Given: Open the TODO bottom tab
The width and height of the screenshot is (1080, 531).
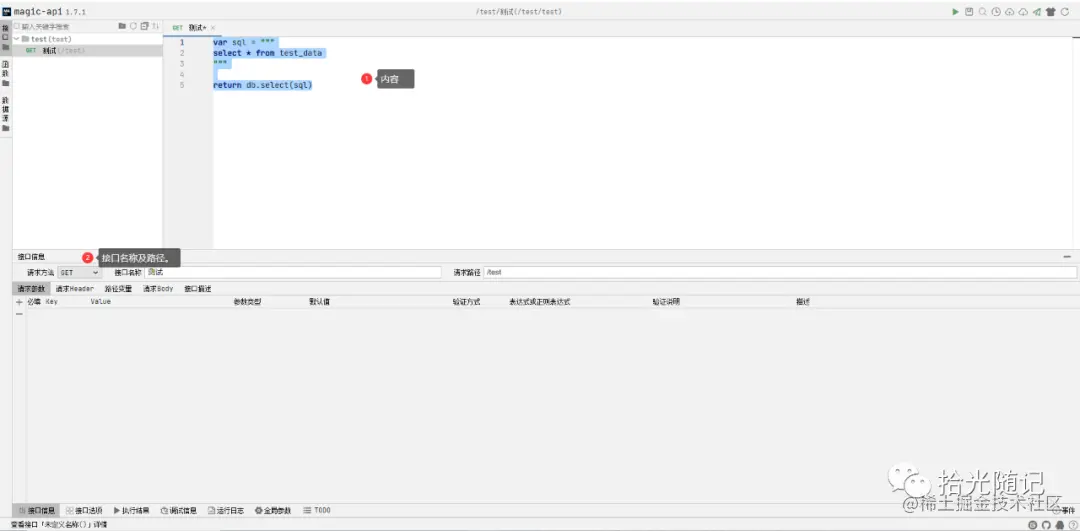Looking at the screenshot, I should pos(317,510).
